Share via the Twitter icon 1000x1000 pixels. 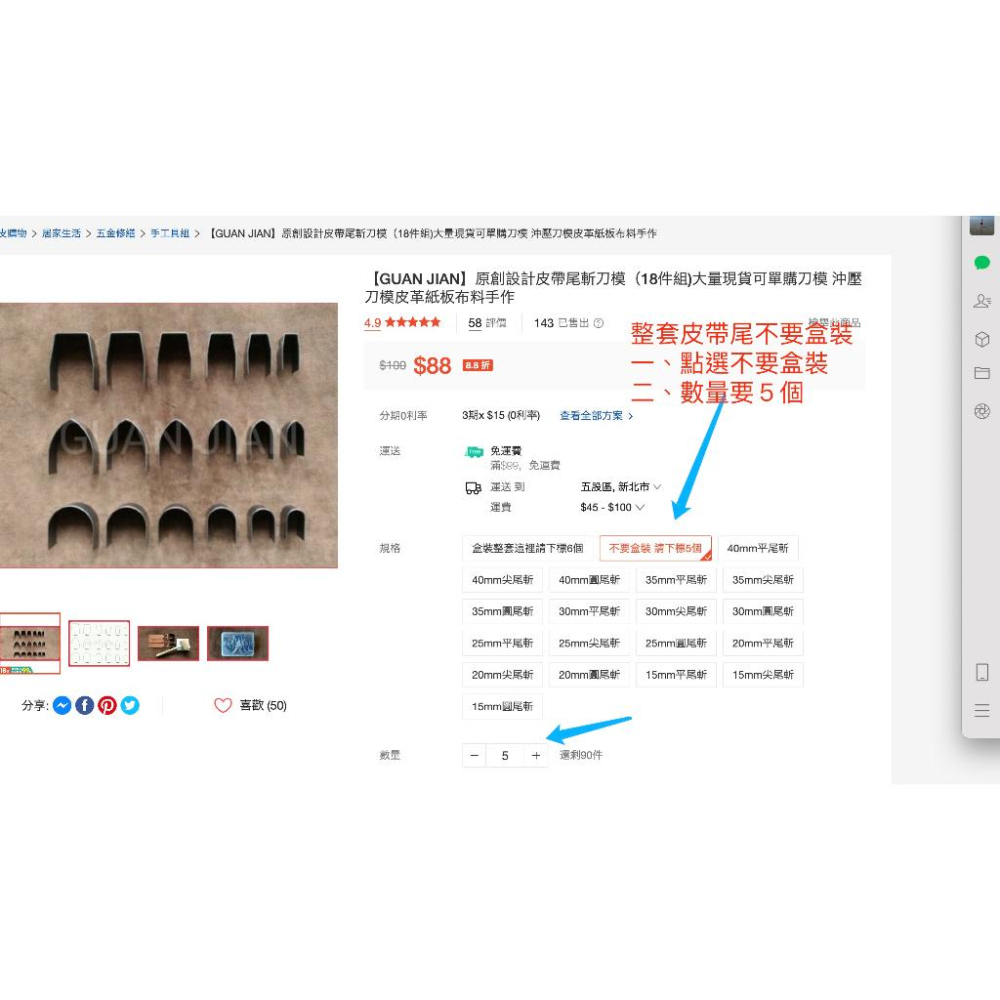tap(130, 705)
